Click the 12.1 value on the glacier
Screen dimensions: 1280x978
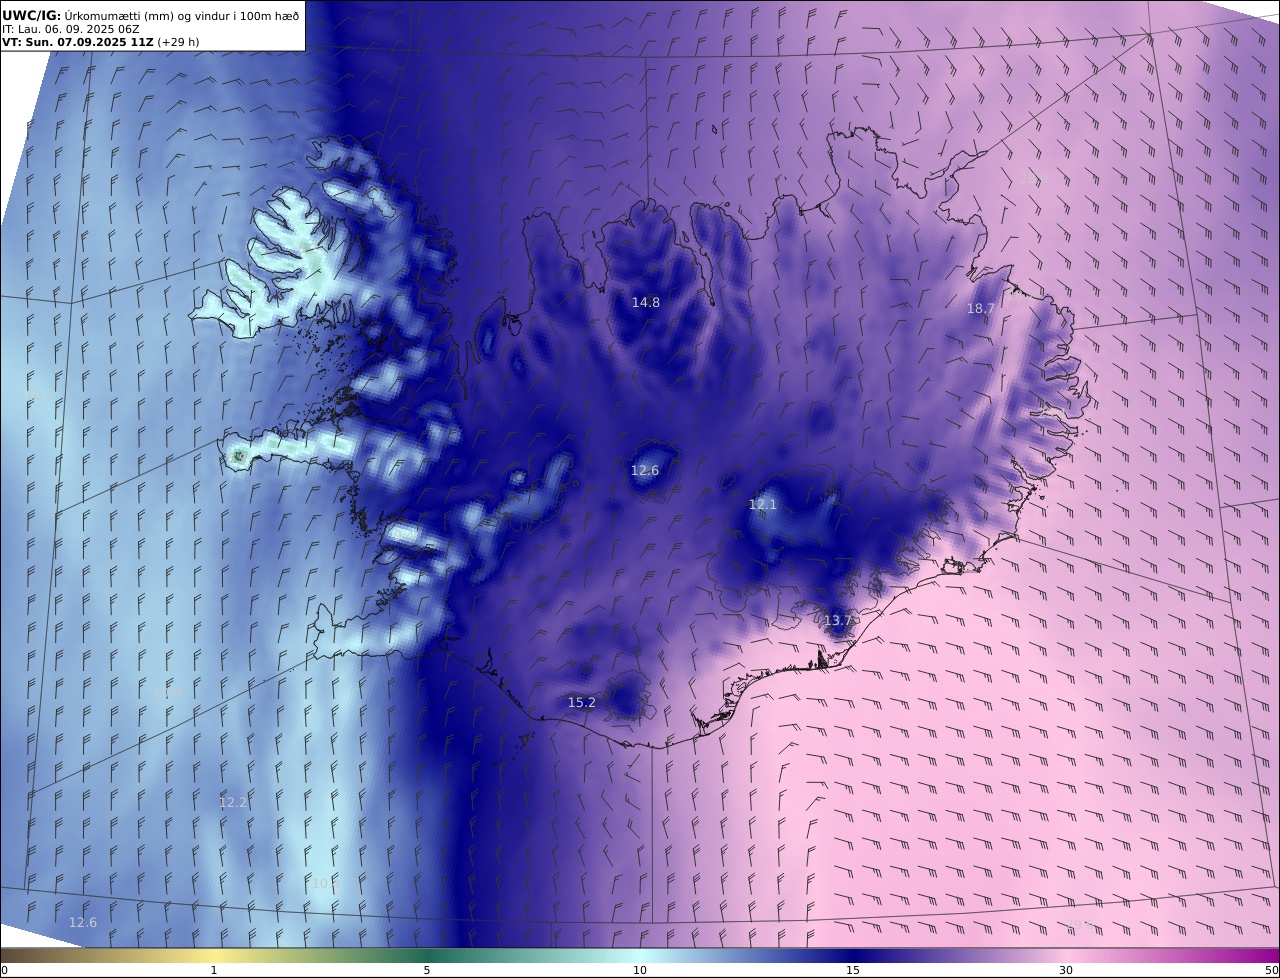coord(763,505)
